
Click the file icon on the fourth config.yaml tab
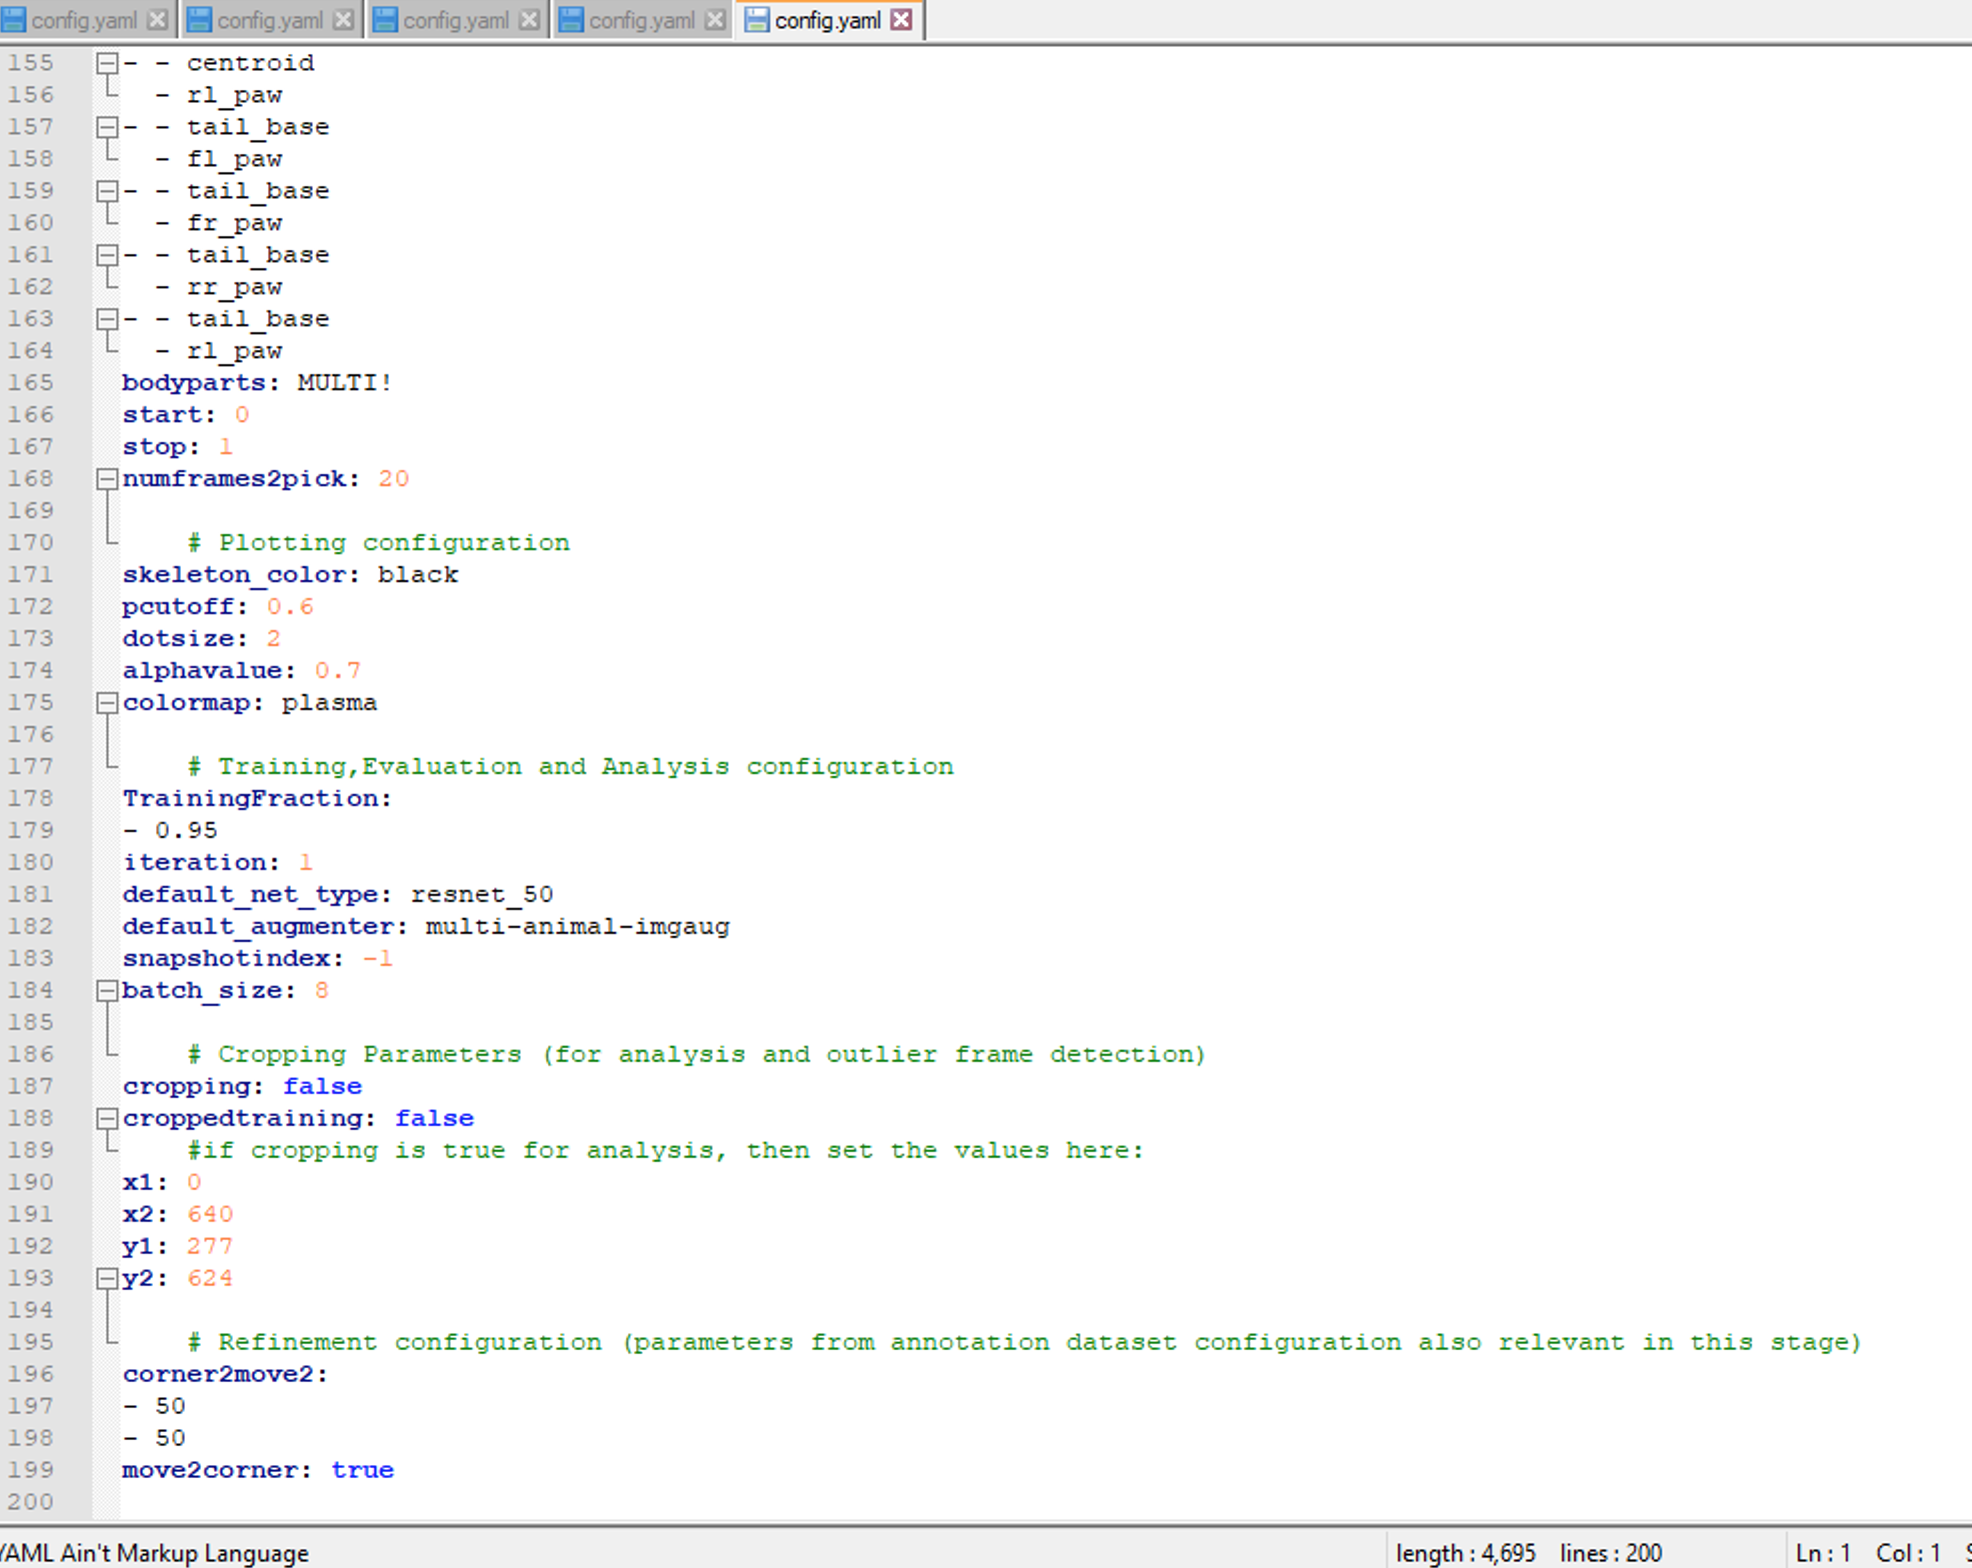(570, 18)
